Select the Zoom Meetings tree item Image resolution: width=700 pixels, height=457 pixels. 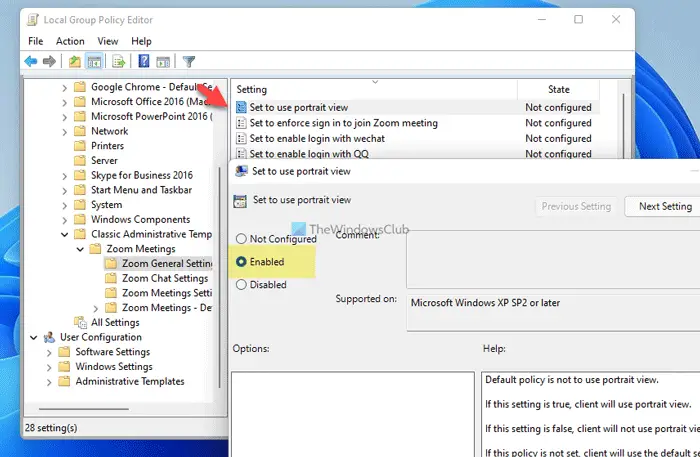pos(141,249)
